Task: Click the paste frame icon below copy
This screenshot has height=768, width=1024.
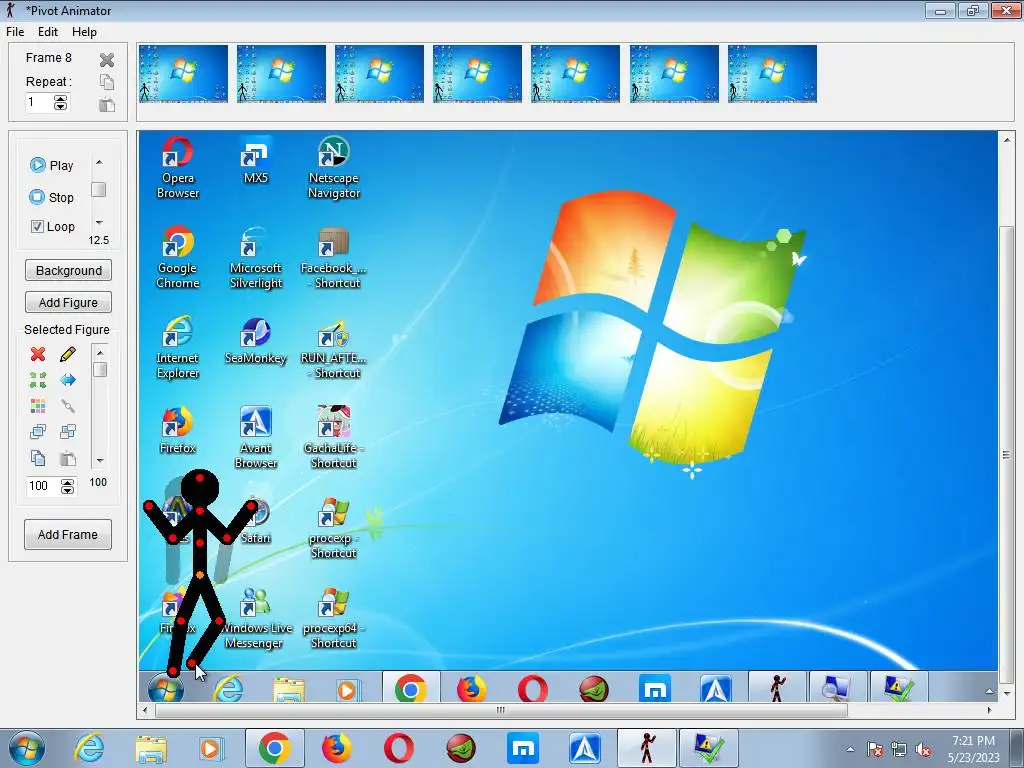Action: (x=107, y=104)
